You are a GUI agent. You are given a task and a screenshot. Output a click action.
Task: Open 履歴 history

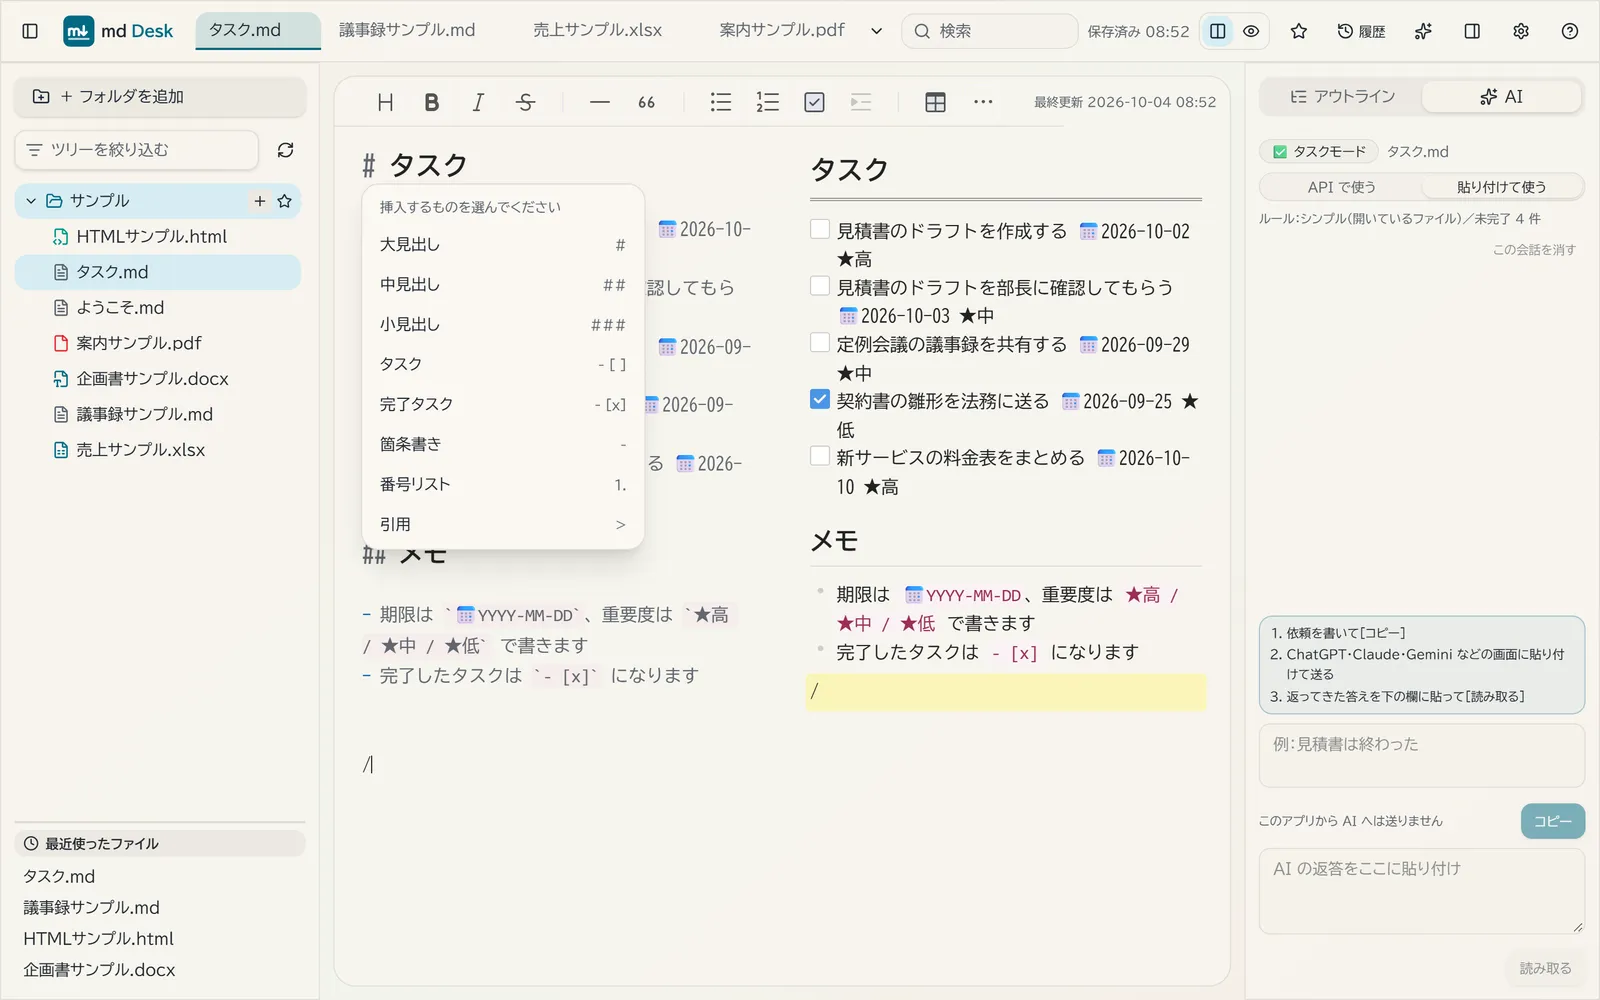click(1361, 31)
